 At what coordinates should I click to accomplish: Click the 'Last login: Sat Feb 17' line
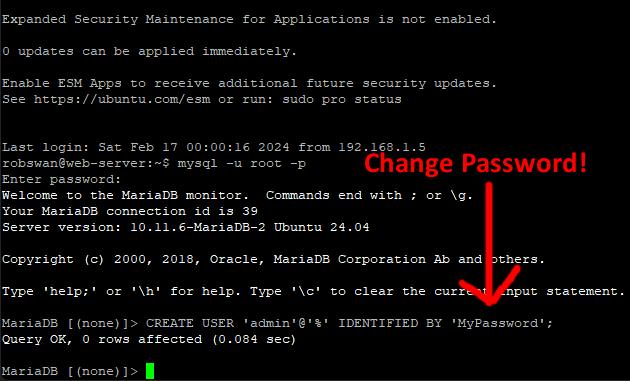[x=214, y=147]
